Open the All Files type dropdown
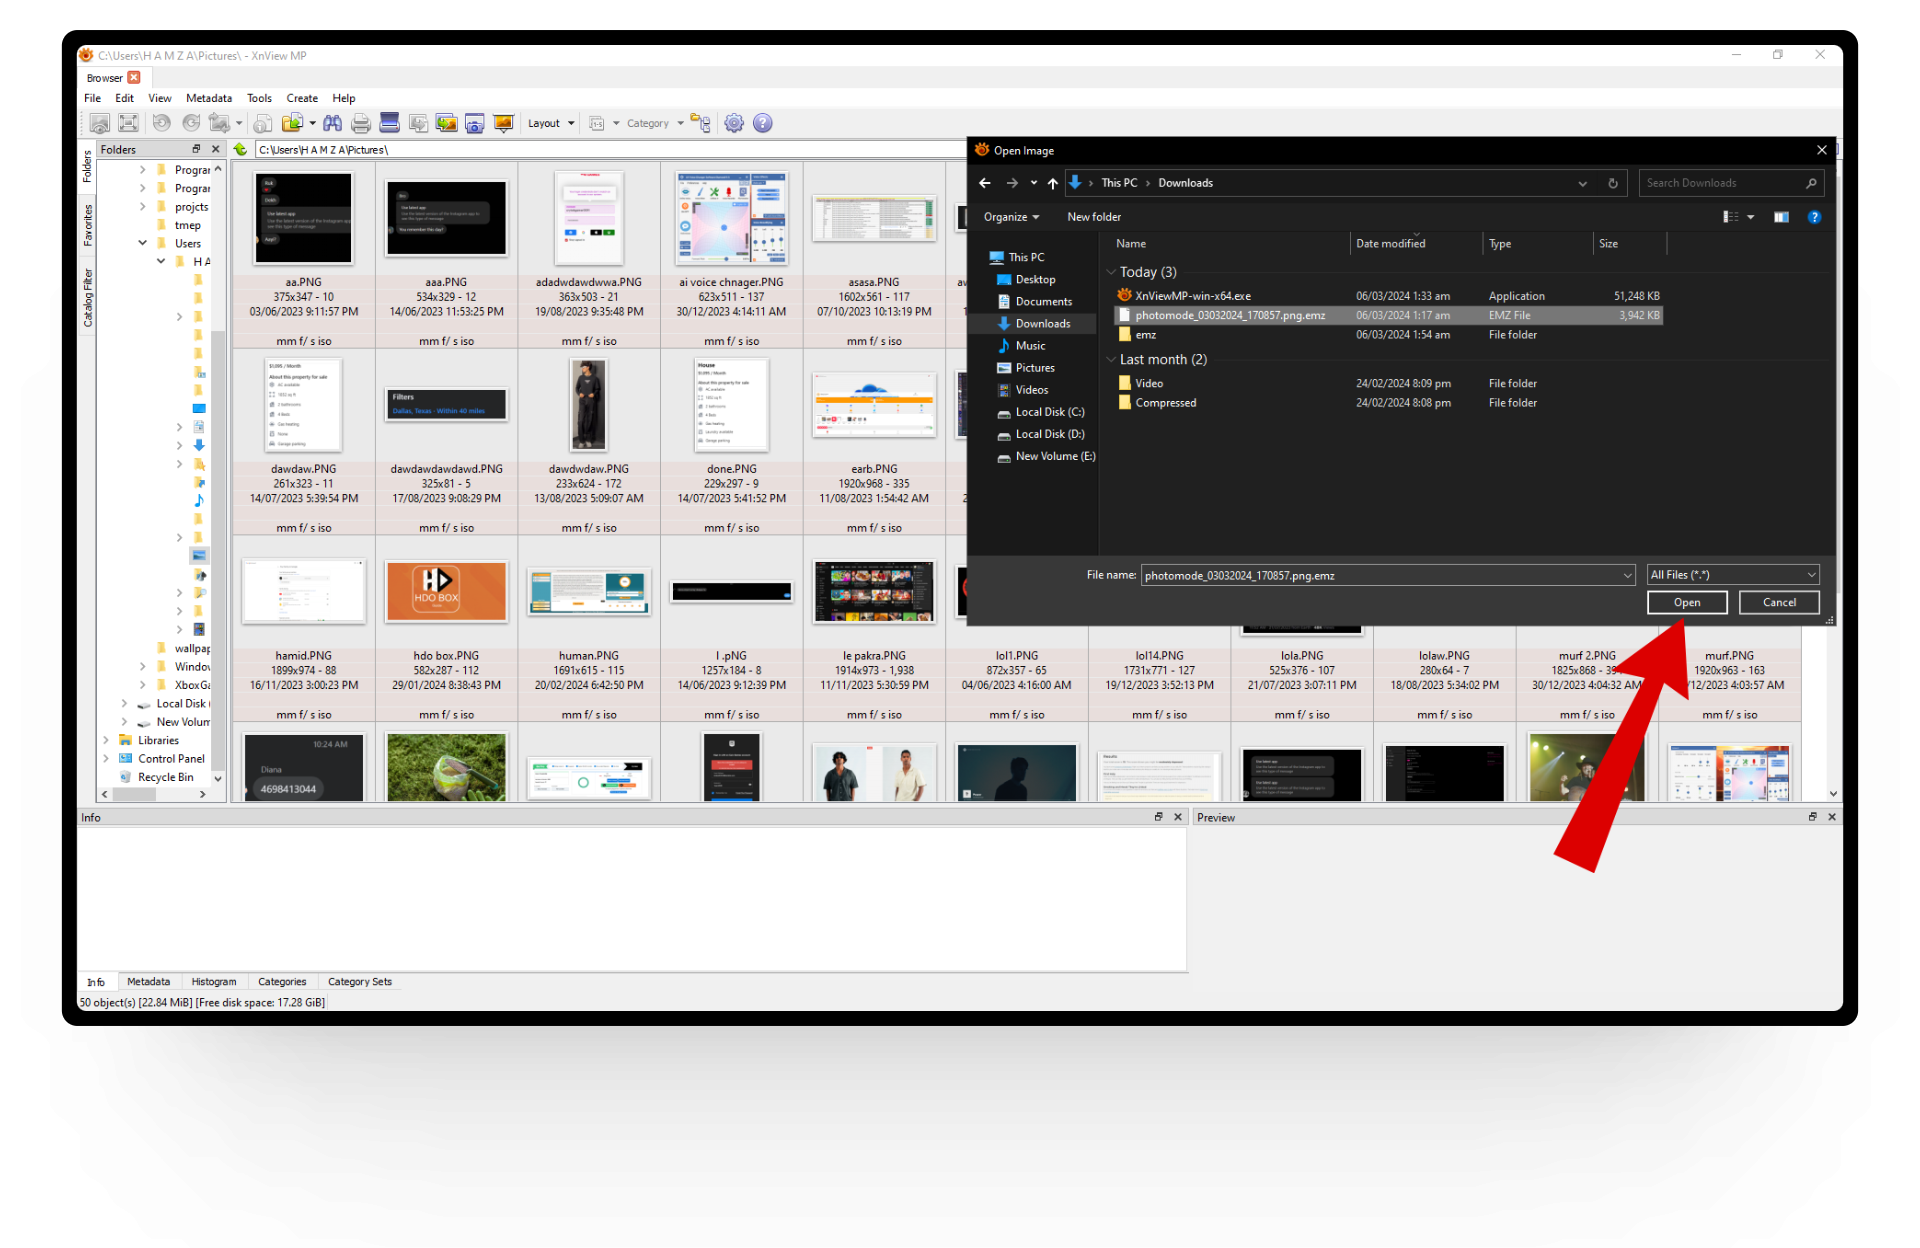 click(x=1733, y=575)
